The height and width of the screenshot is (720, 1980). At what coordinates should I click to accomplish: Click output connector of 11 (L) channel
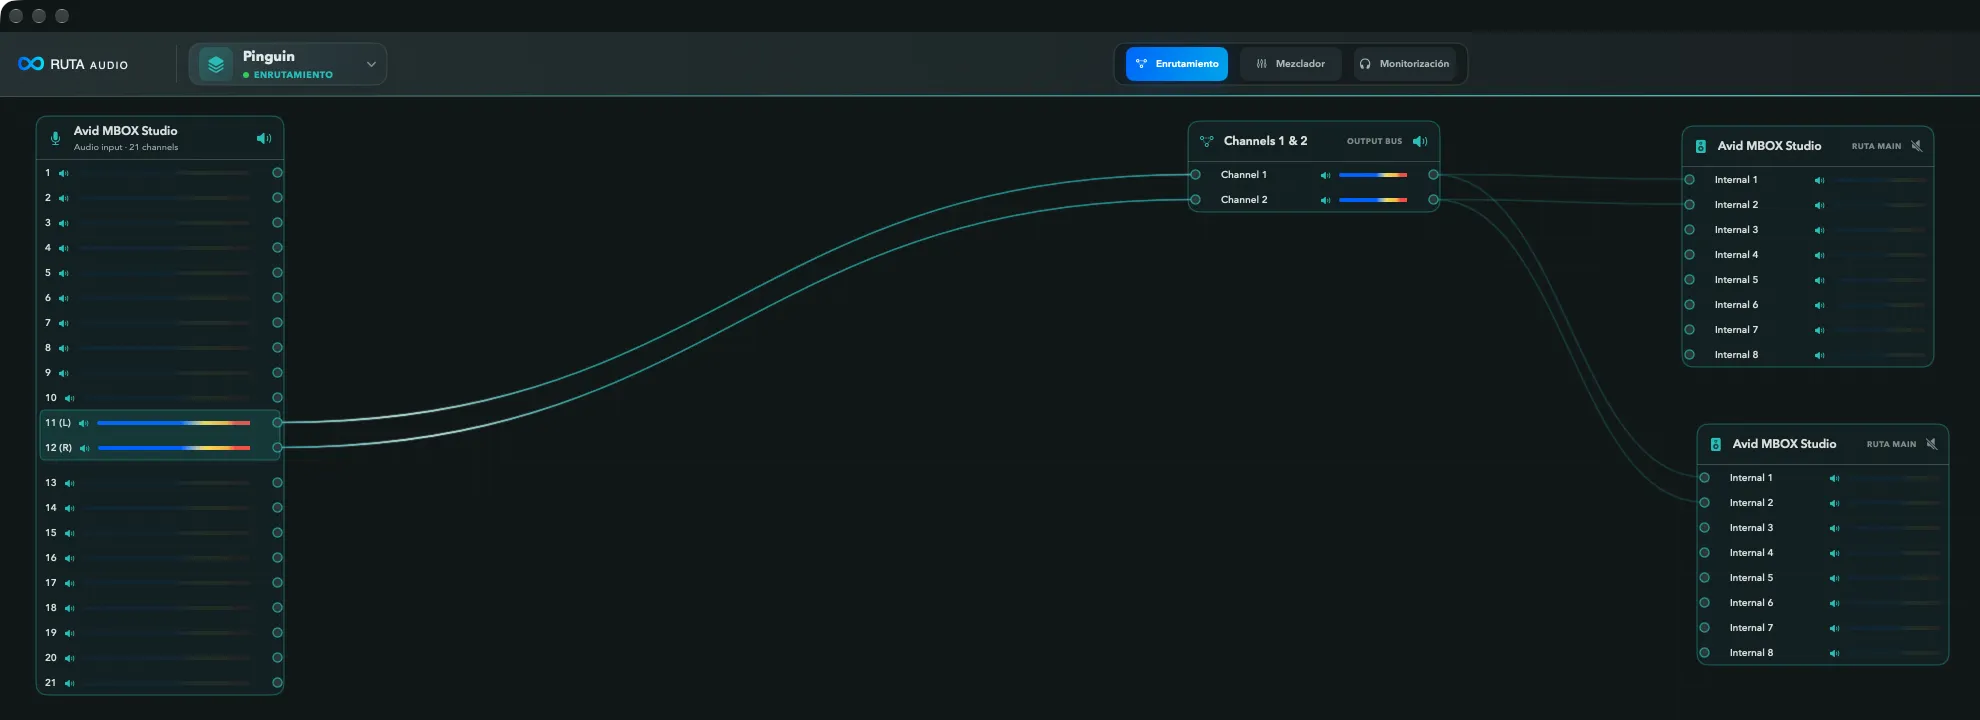[x=277, y=423]
